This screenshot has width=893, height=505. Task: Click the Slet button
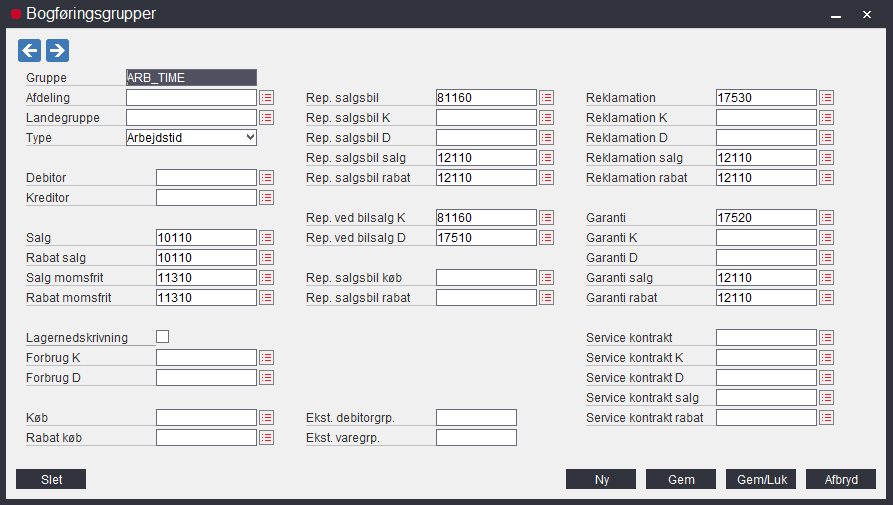click(51, 479)
